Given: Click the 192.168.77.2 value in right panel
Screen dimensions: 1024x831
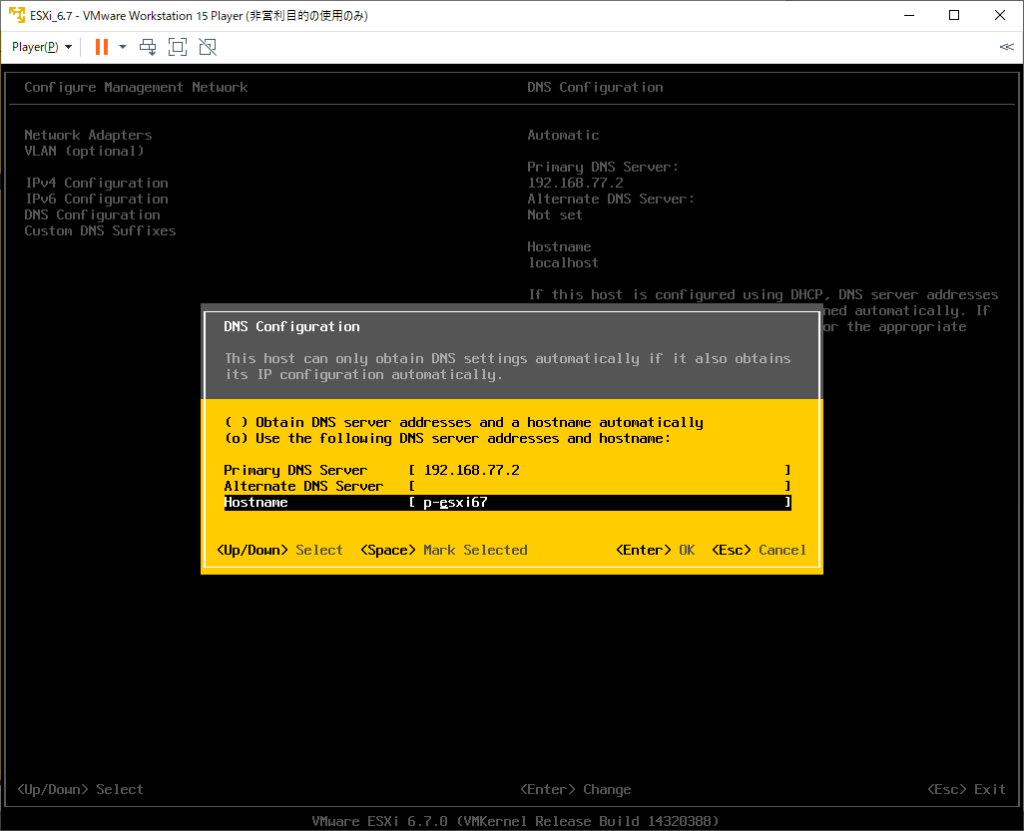Looking at the screenshot, I should click(575, 183).
